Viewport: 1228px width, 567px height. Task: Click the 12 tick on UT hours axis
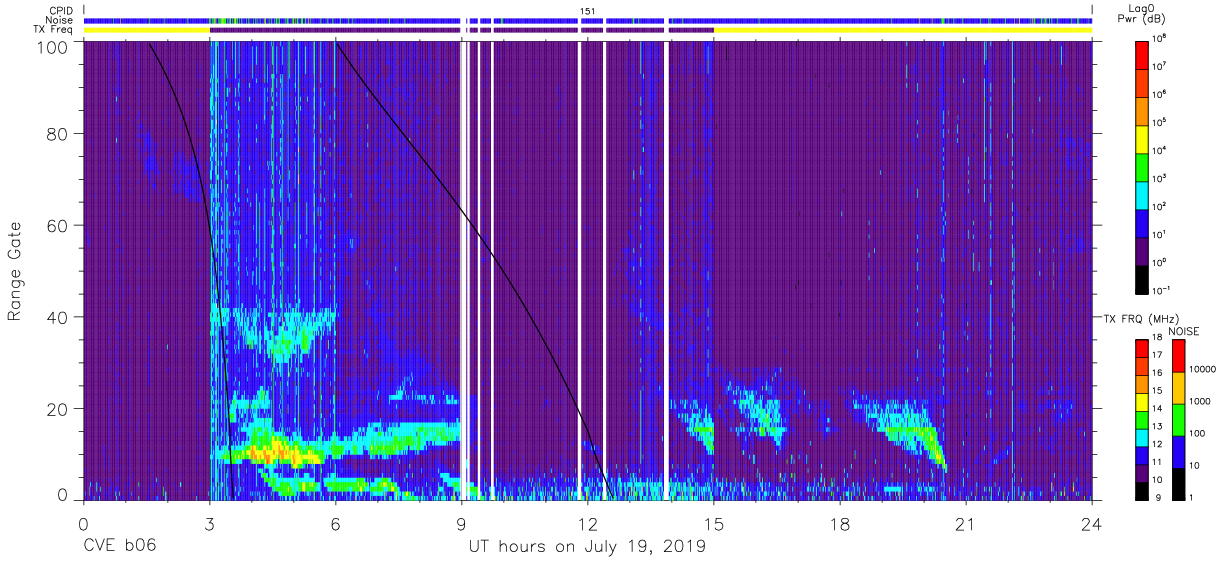click(x=587, y=523)
